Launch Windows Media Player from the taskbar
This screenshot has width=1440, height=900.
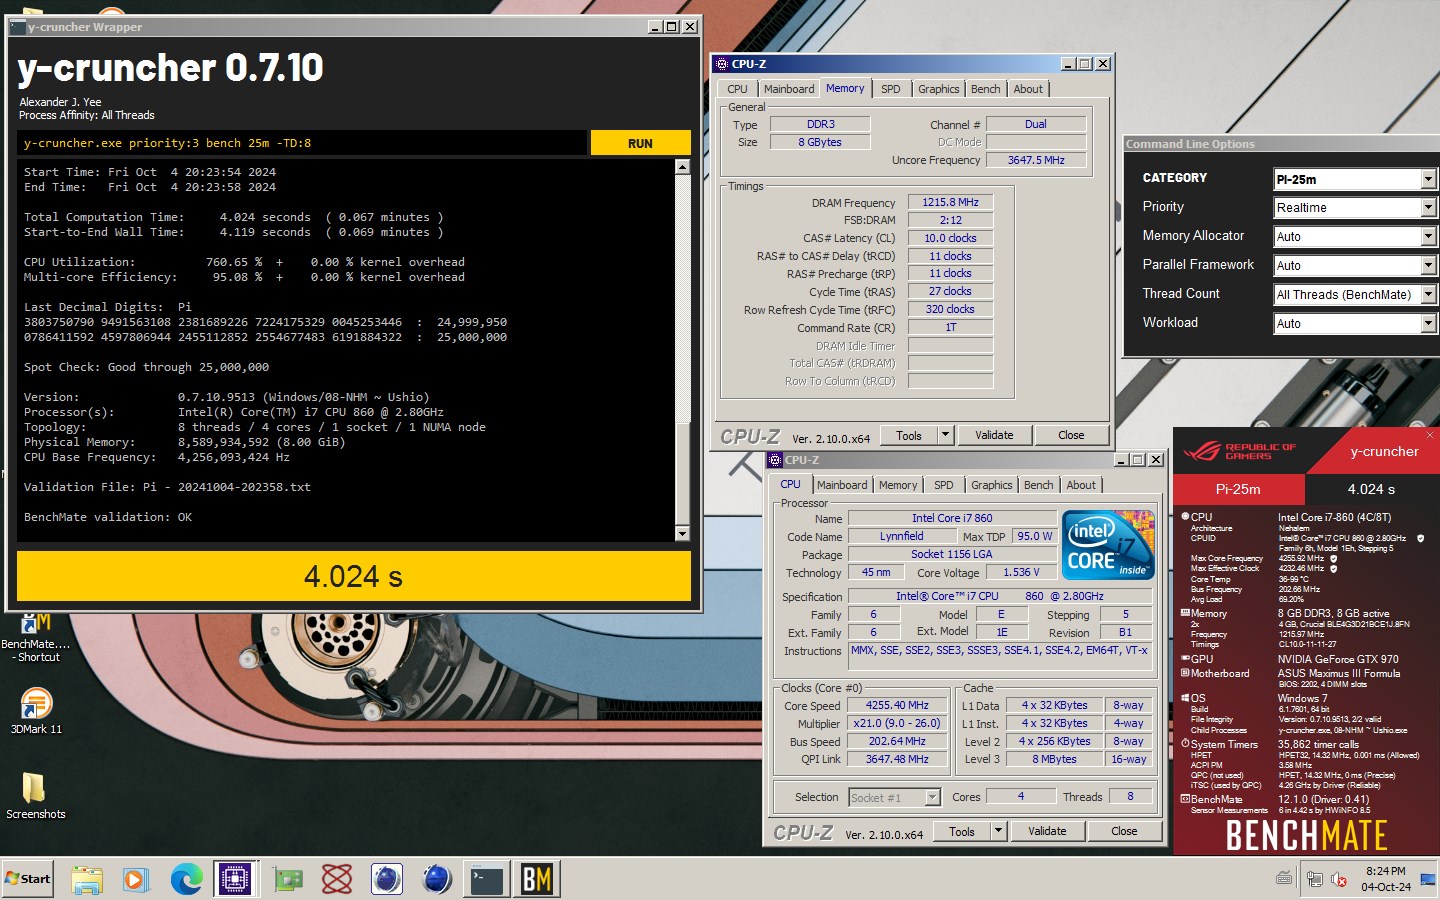(x=135, y=879)
